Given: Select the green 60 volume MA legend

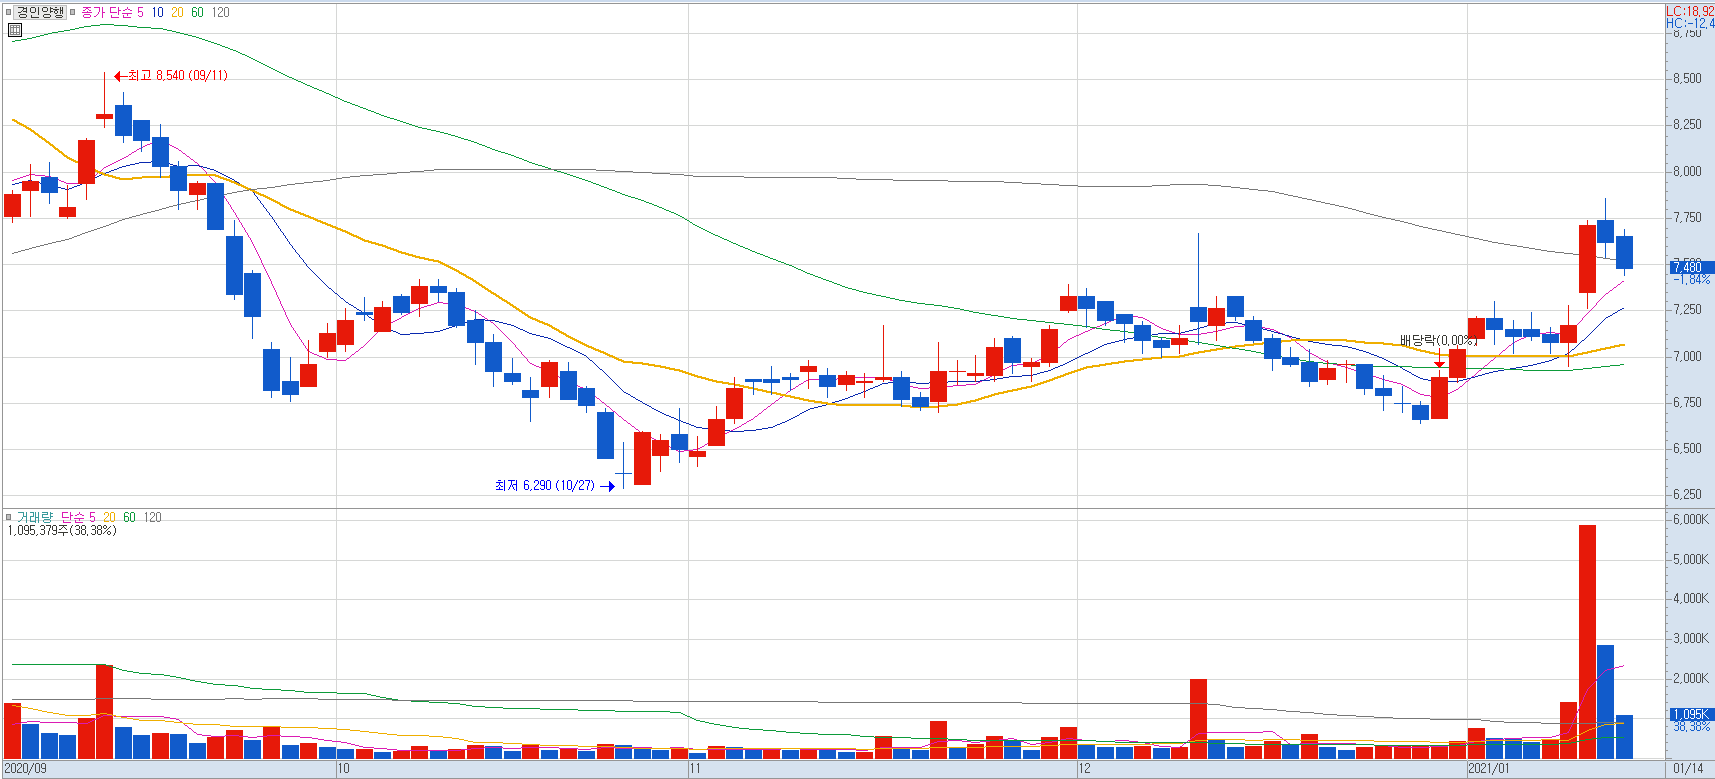Looking at the screenshot, I should pyautogui.click(x=129, y=517).
